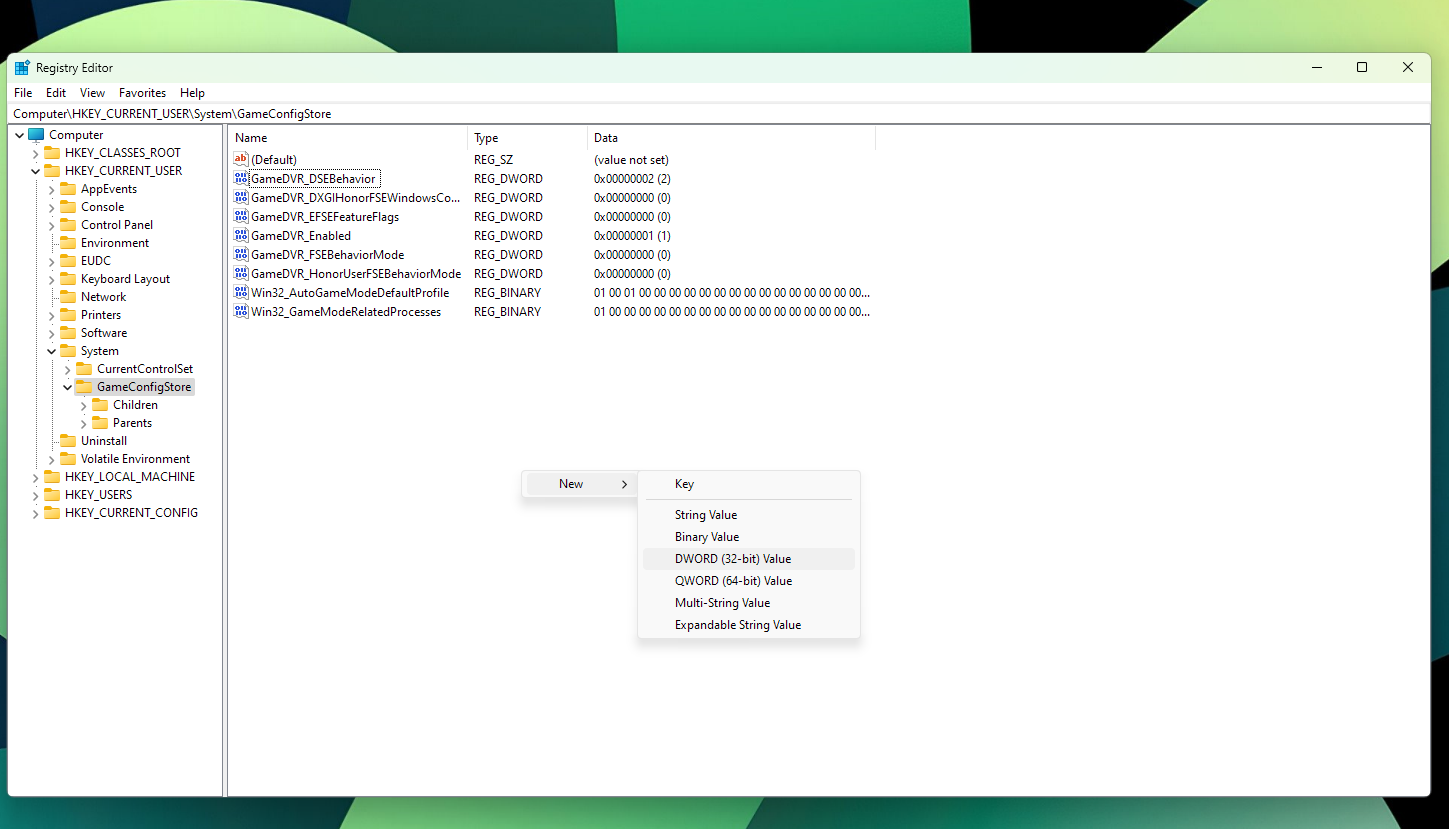Expand the AppEvents key arrow
The image size is (1449, 829).
52,189
